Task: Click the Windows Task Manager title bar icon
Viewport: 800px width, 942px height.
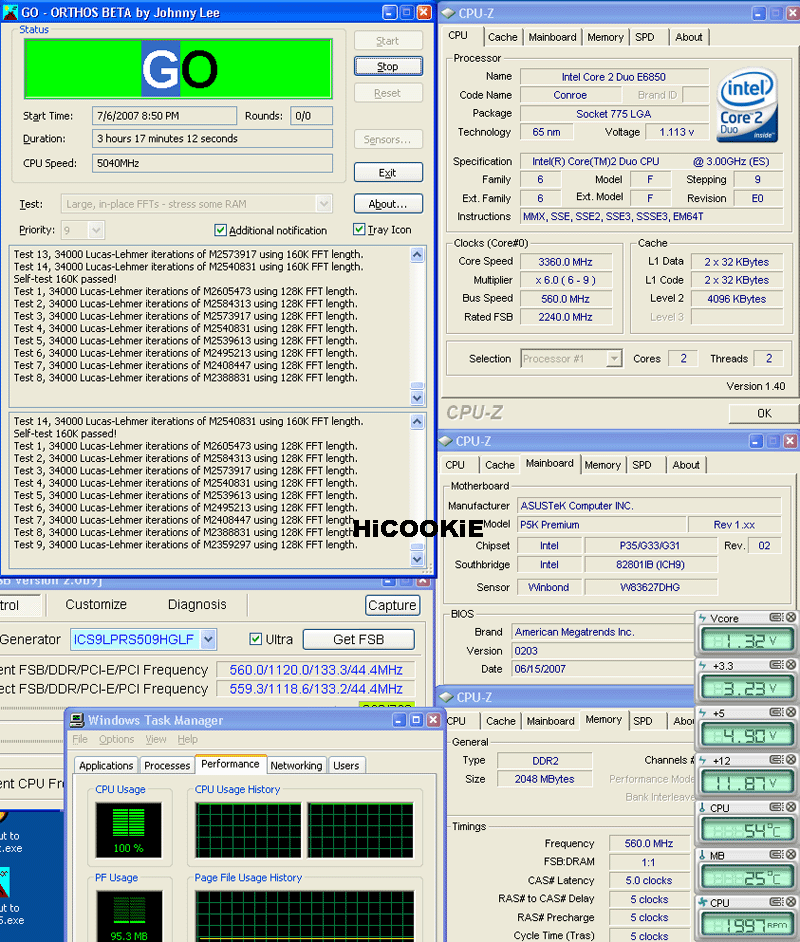Action: (76, 720)
